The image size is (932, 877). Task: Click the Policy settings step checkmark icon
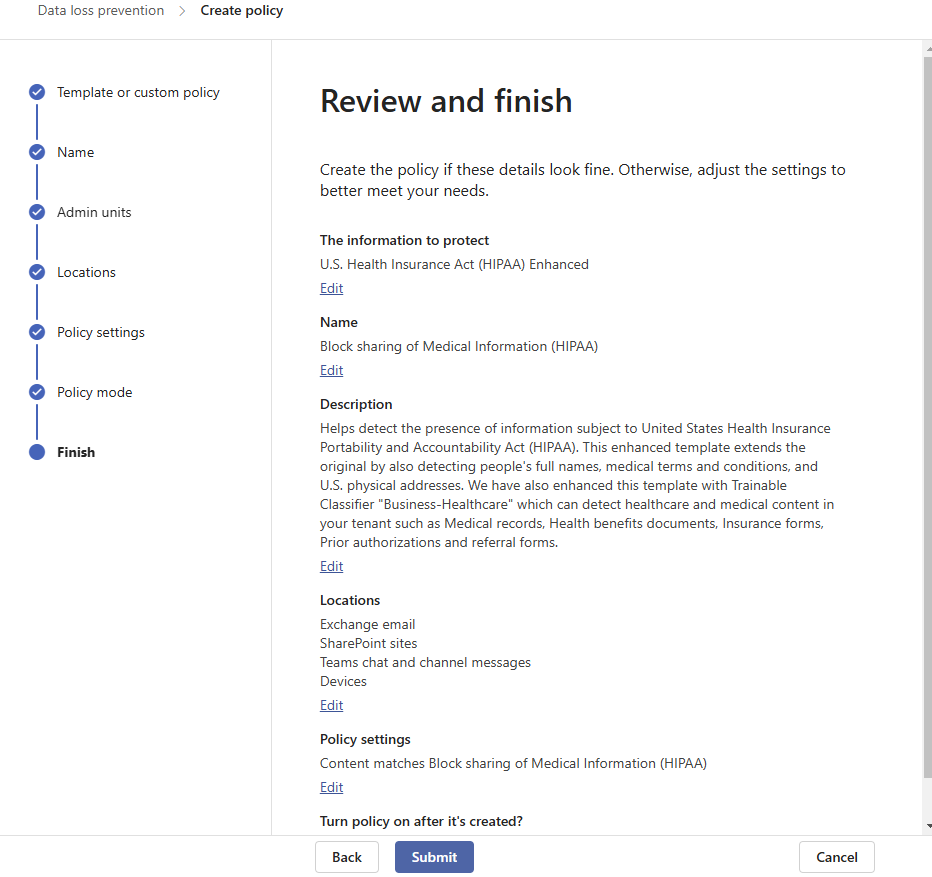[37, 332]
